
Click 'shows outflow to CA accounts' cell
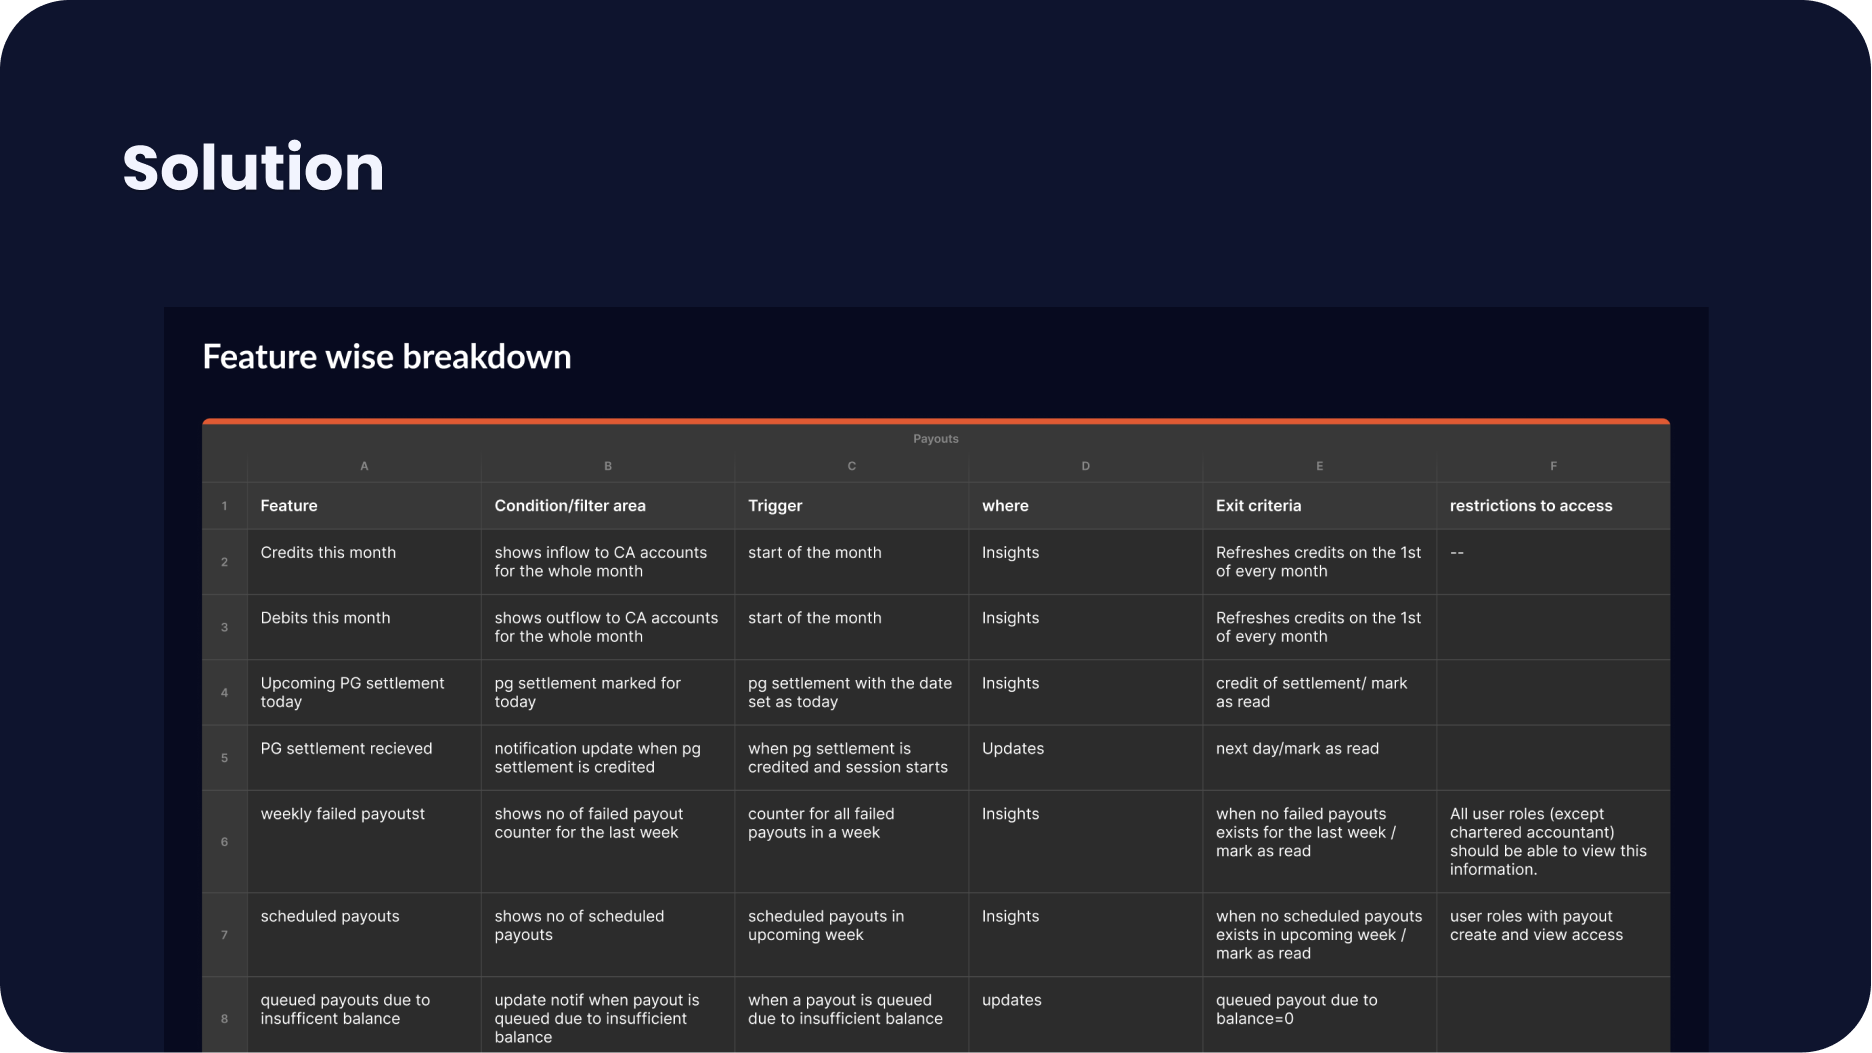click(x=607, y=627)
